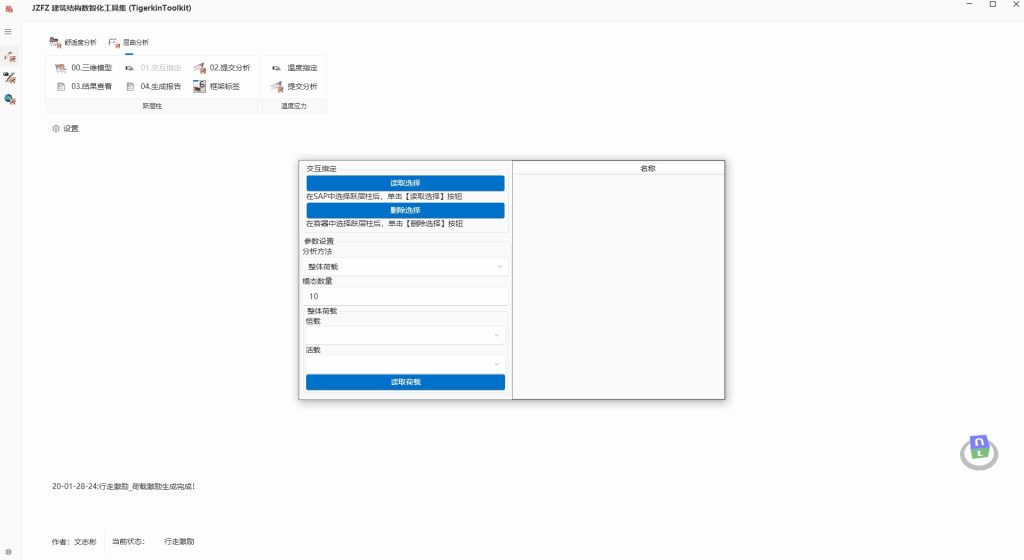Select the 01.交互指定 ribbon item
This screenshot has height=560, width=1024.
coord(153,68)
